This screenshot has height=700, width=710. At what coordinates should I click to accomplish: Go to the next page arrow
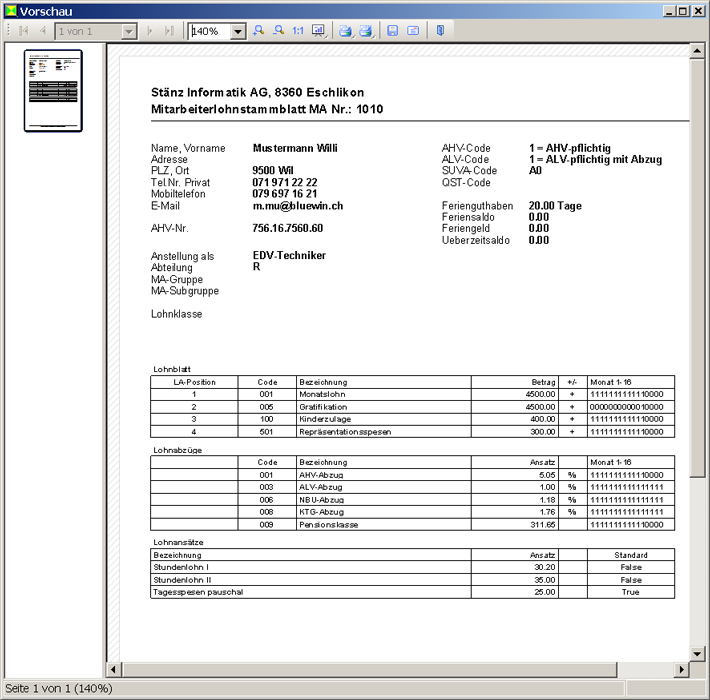click(x=150, y=31)
